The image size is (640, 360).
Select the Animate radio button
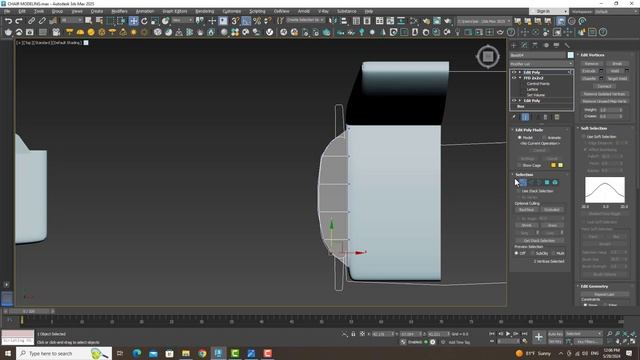[x=544, y=138]
